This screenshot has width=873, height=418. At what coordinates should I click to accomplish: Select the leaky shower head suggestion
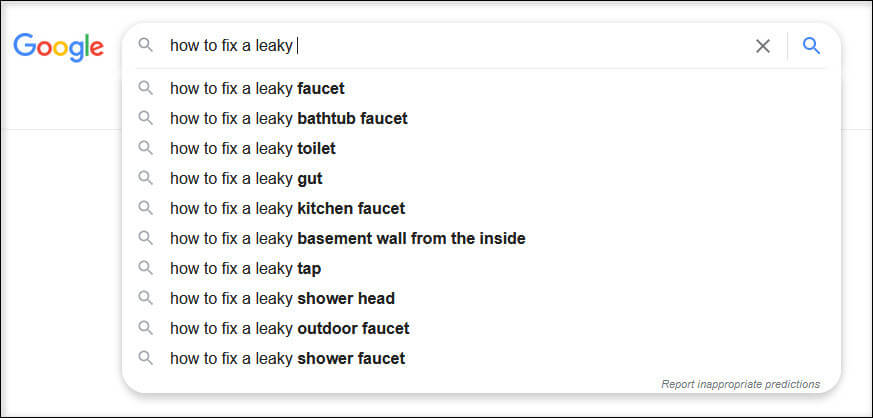tap(482, 299)
